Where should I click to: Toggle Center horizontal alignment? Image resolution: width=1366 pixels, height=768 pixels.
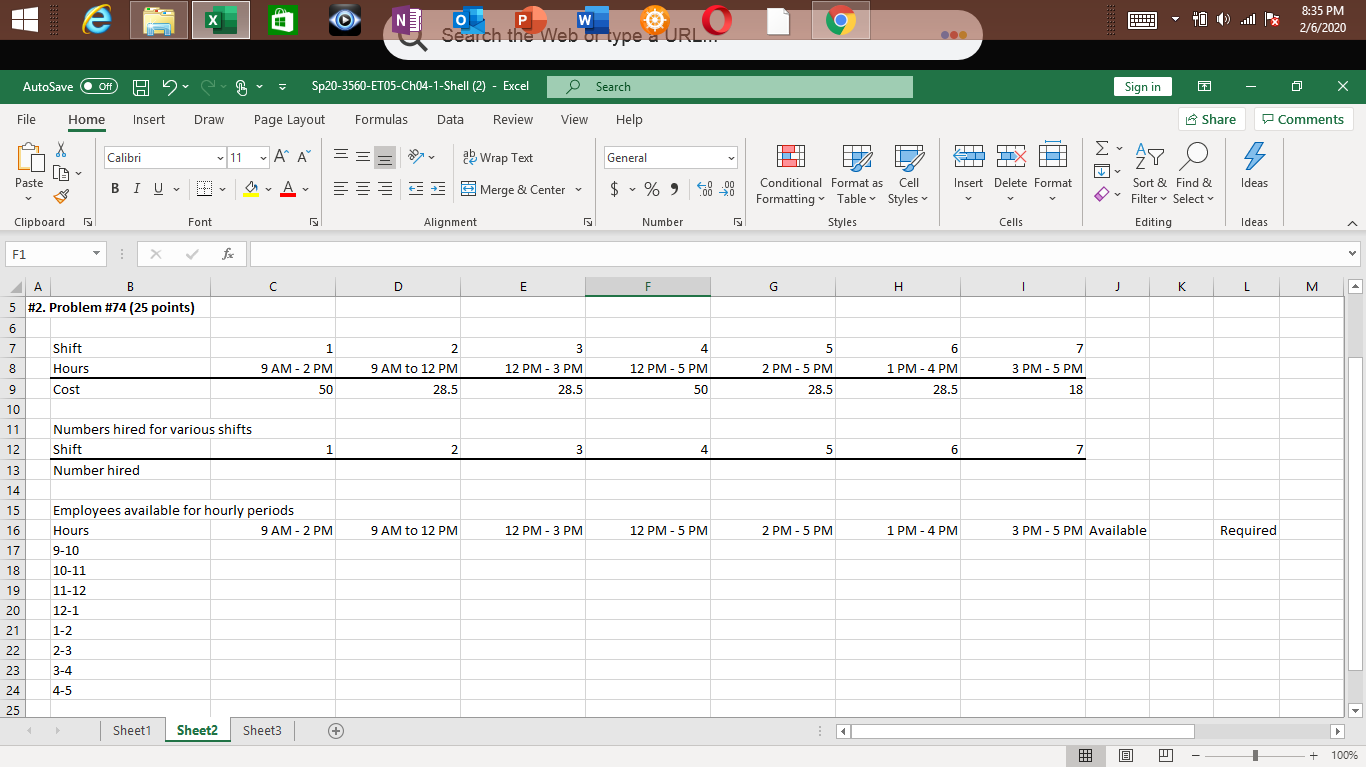click(x=363, y=189)
